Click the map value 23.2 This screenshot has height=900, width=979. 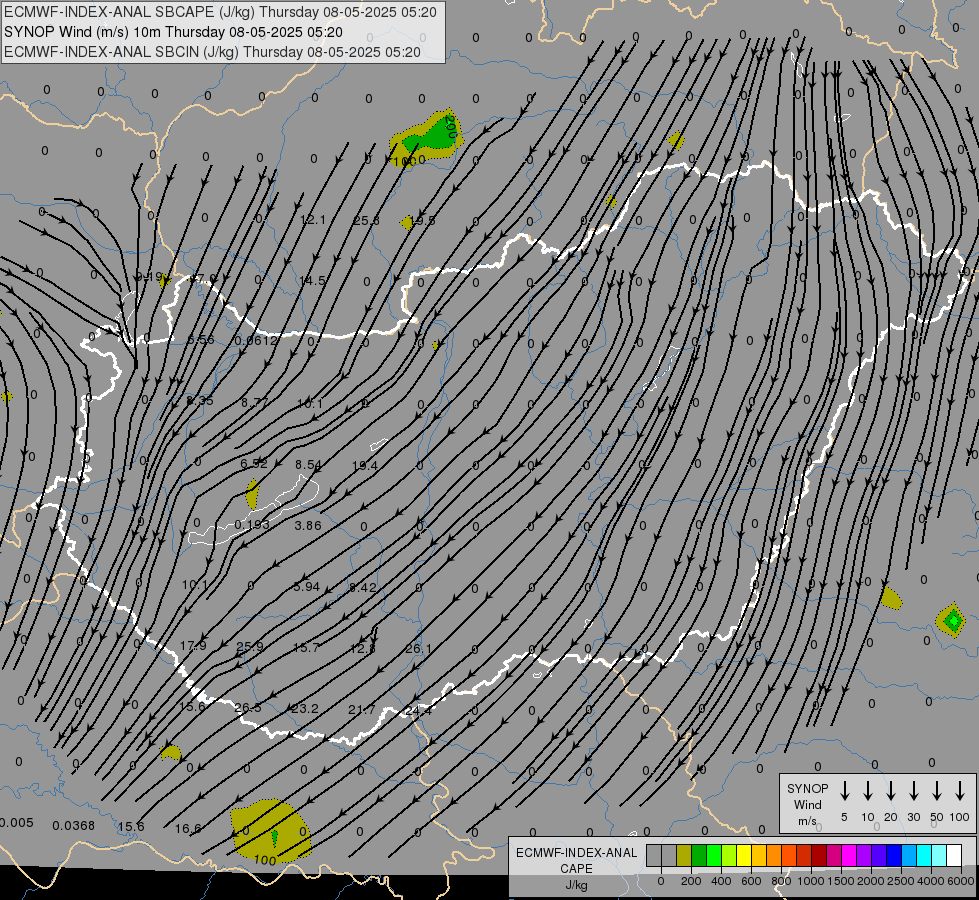(x=305, y=708)
